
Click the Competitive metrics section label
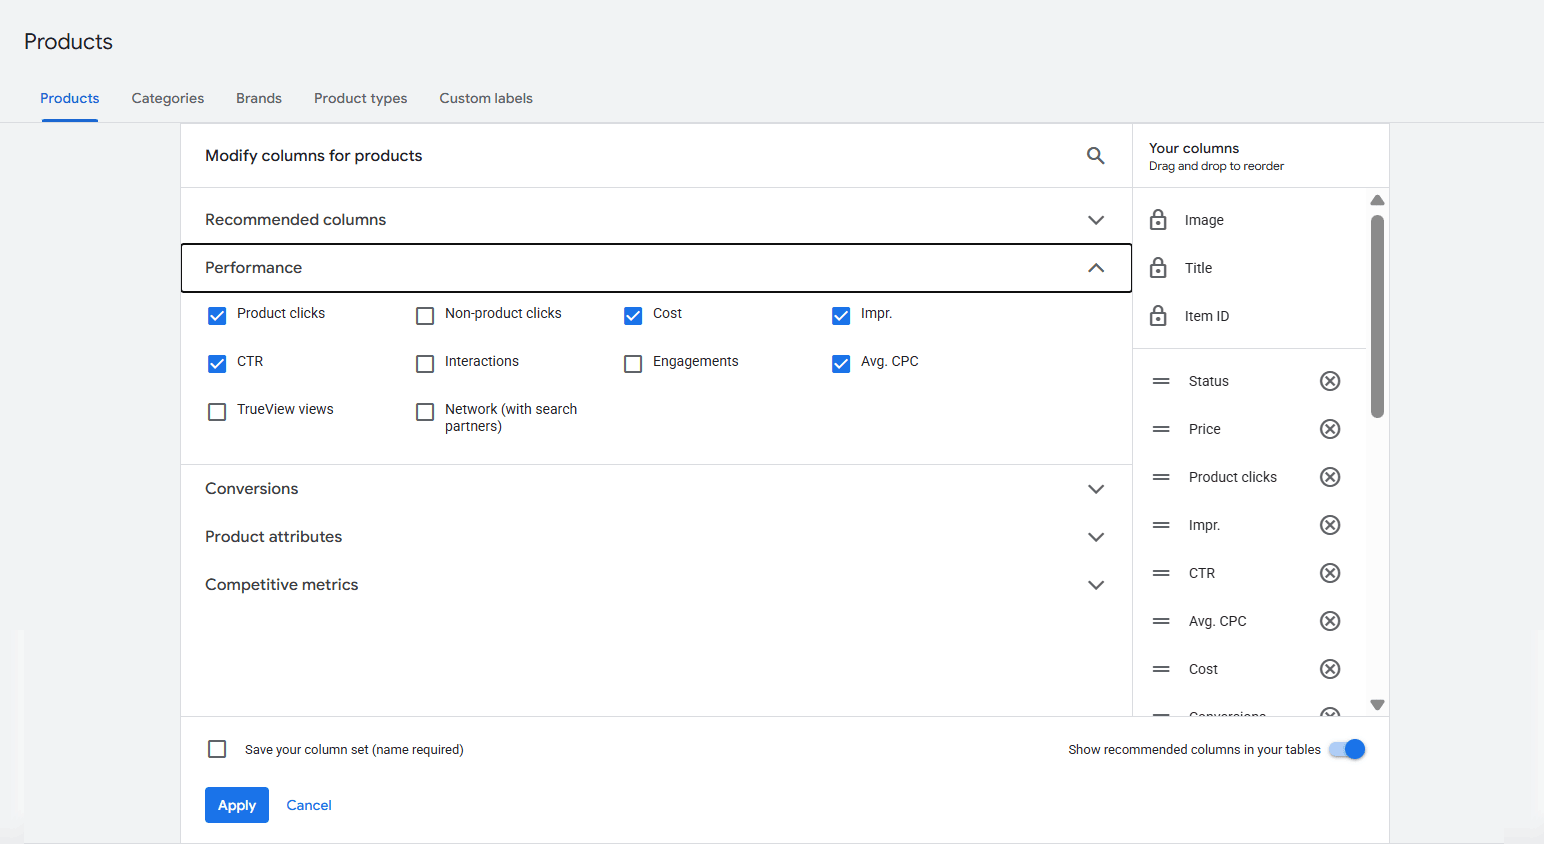pos(282,585)
